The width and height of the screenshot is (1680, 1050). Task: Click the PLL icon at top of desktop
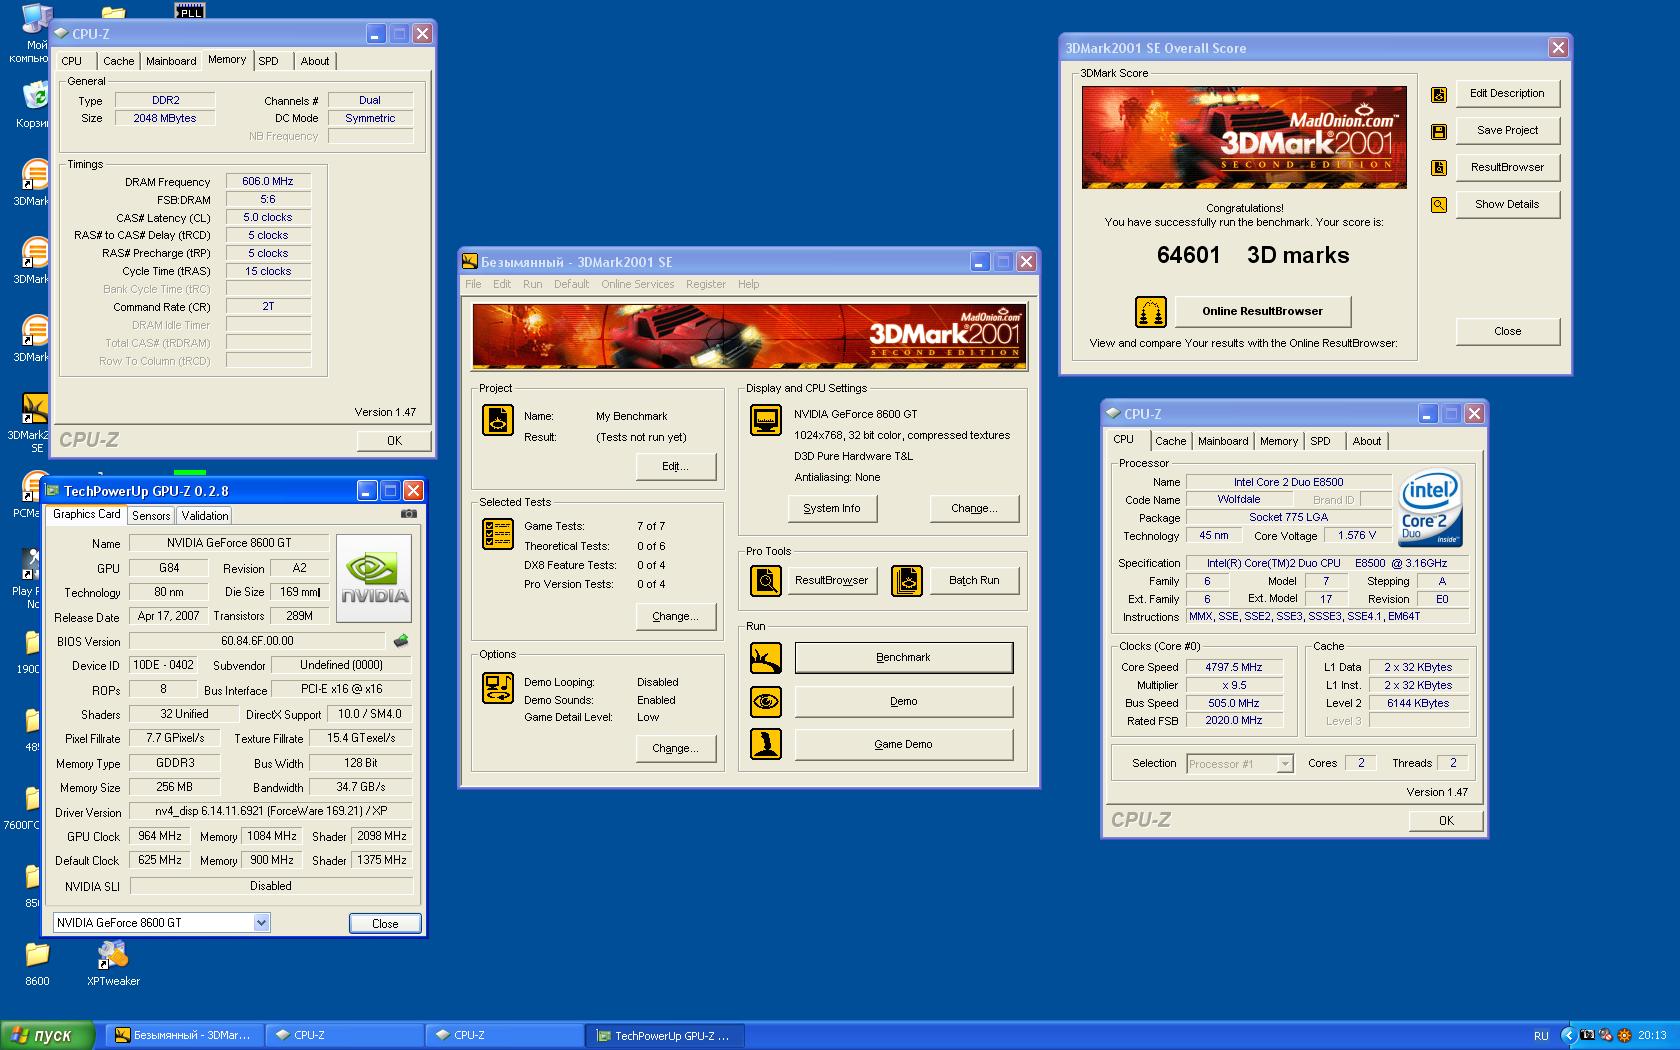(189, 11)
